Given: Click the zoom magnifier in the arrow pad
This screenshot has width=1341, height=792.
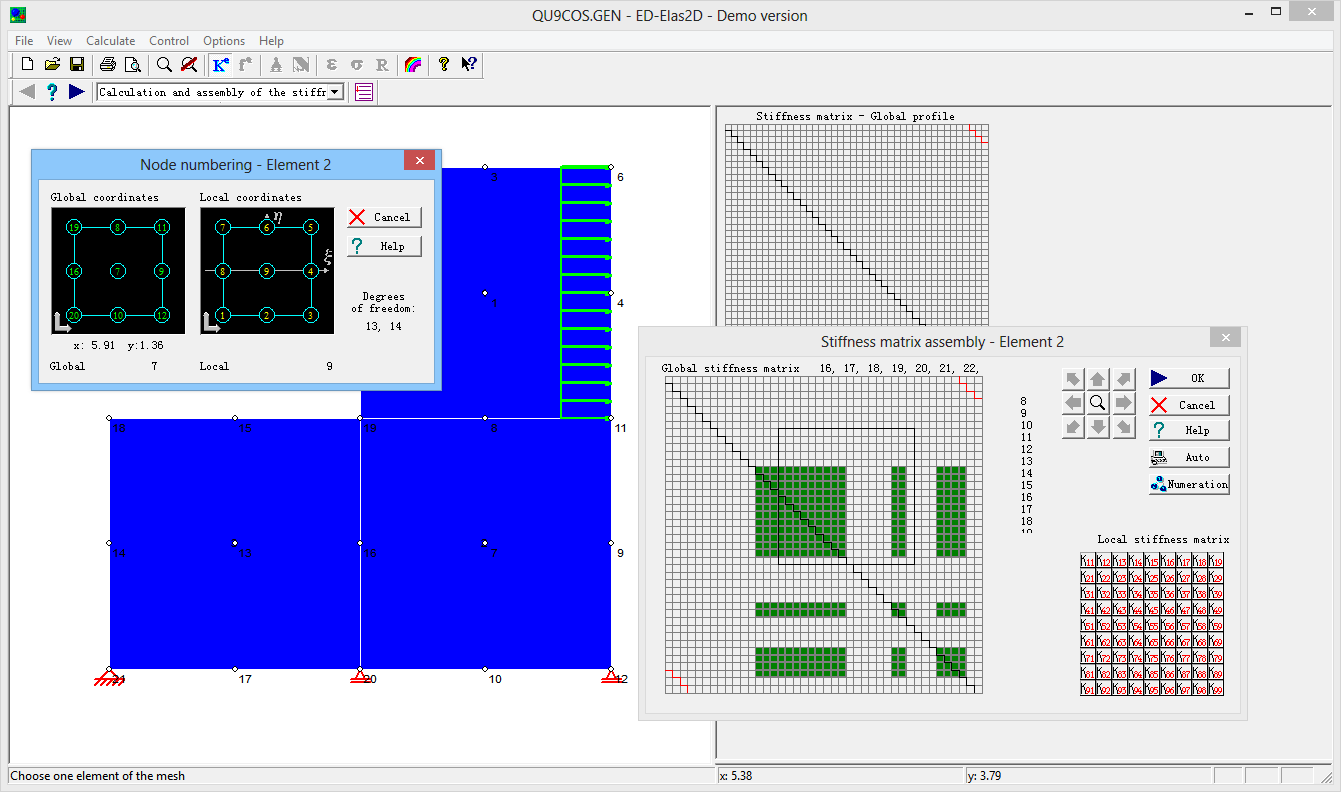Looking at the screenshot, I should click(1097, 402).
